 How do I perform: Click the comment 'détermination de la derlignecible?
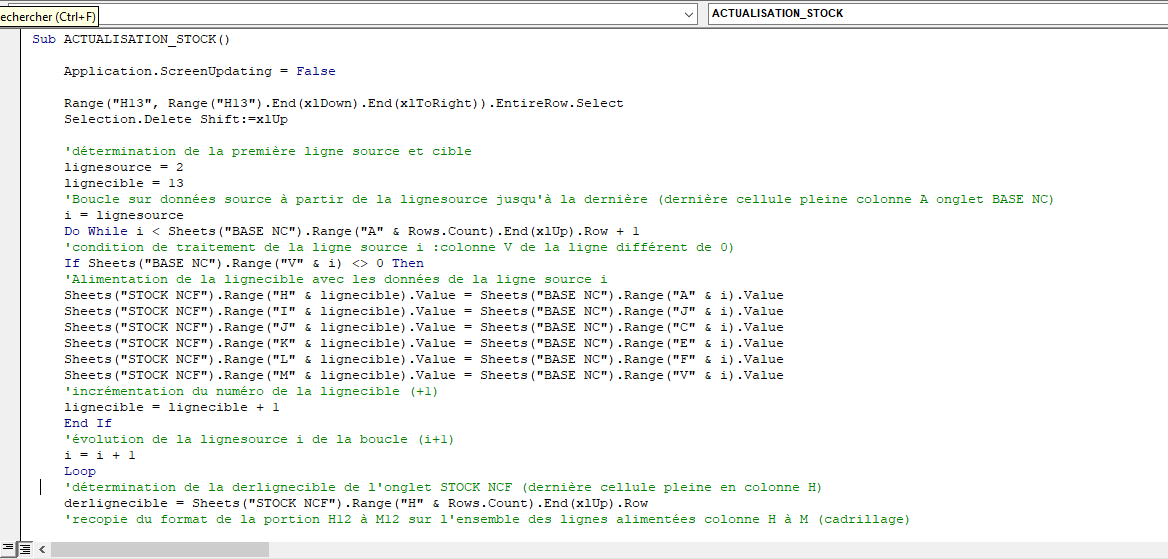(x=443, y=487)
